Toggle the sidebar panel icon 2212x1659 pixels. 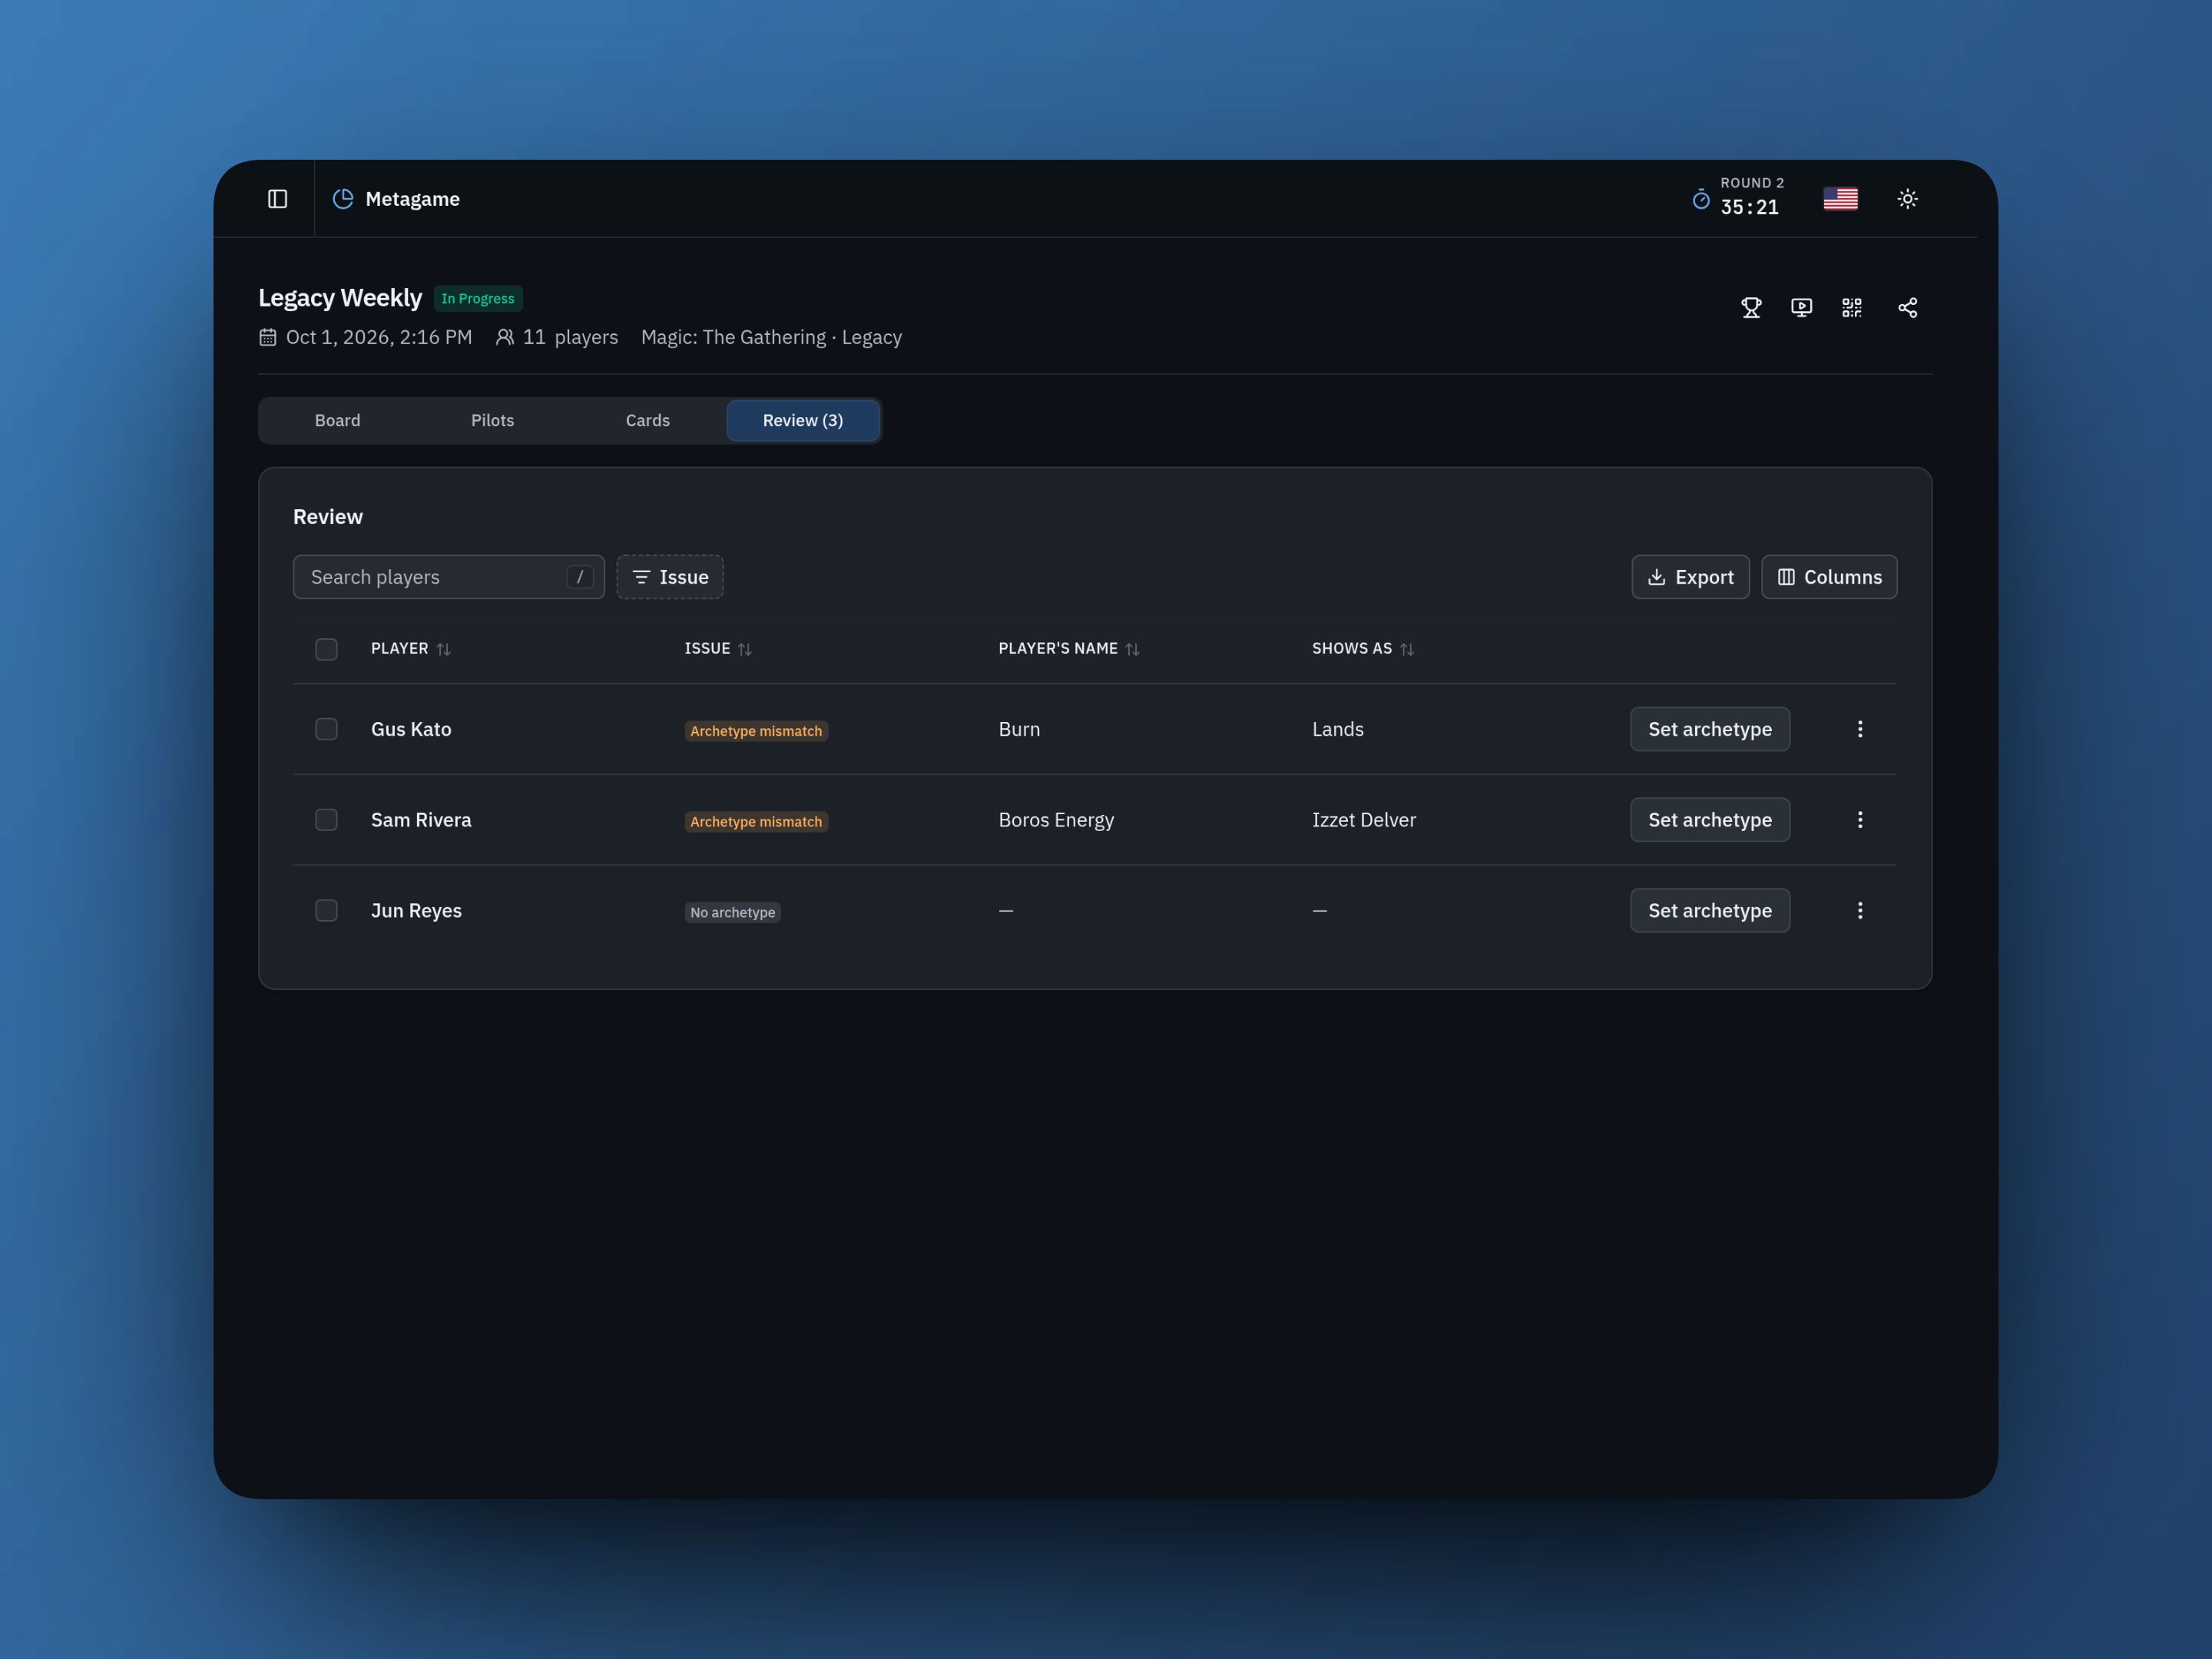[x=277, y=199]
